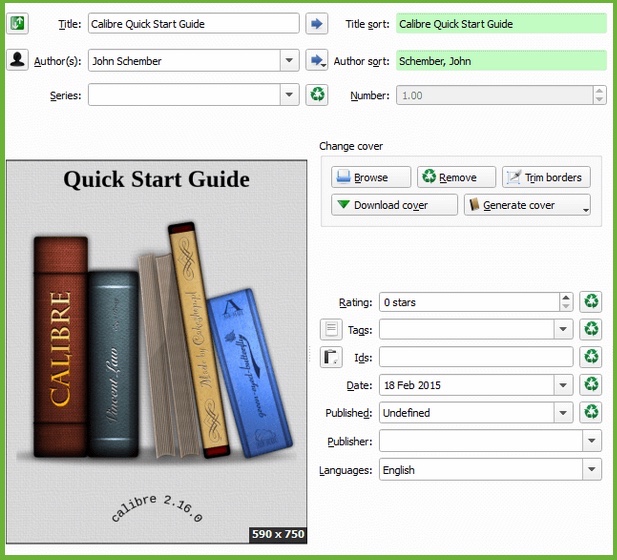Click the swap title and author icon
Viewport: 617px width, 560px height.
[x=17, y=24]
